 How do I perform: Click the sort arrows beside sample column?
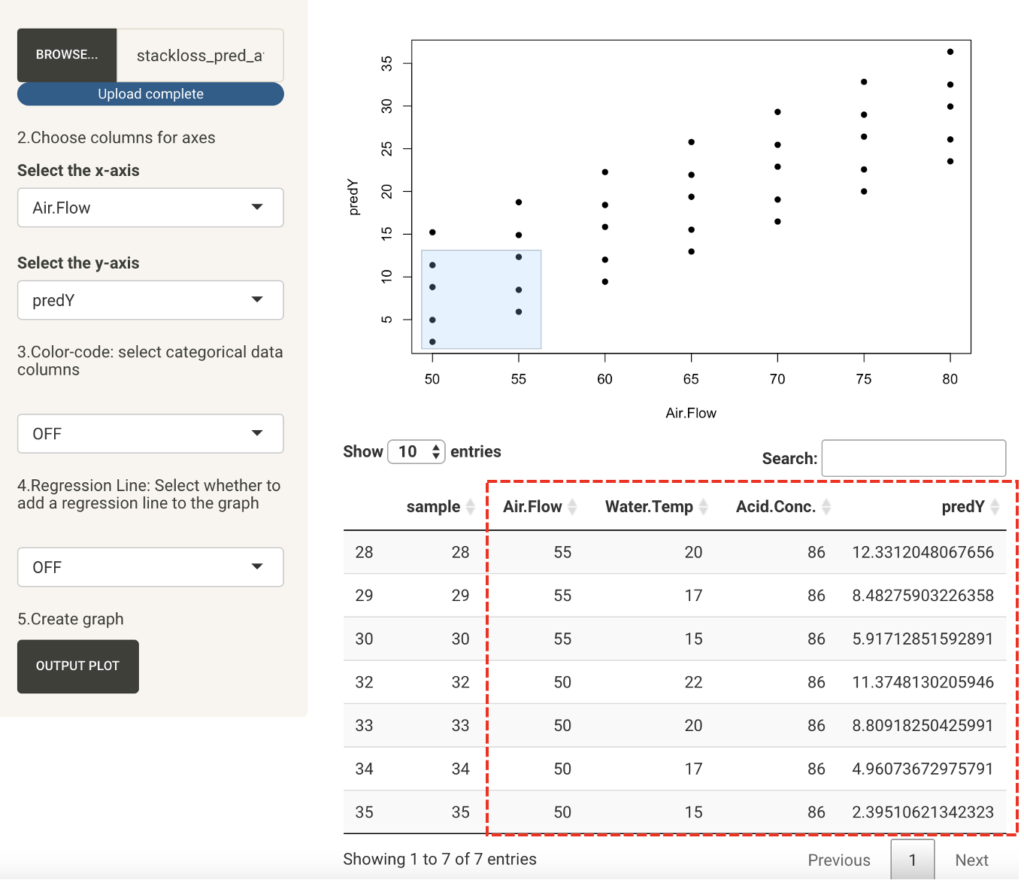470,507
